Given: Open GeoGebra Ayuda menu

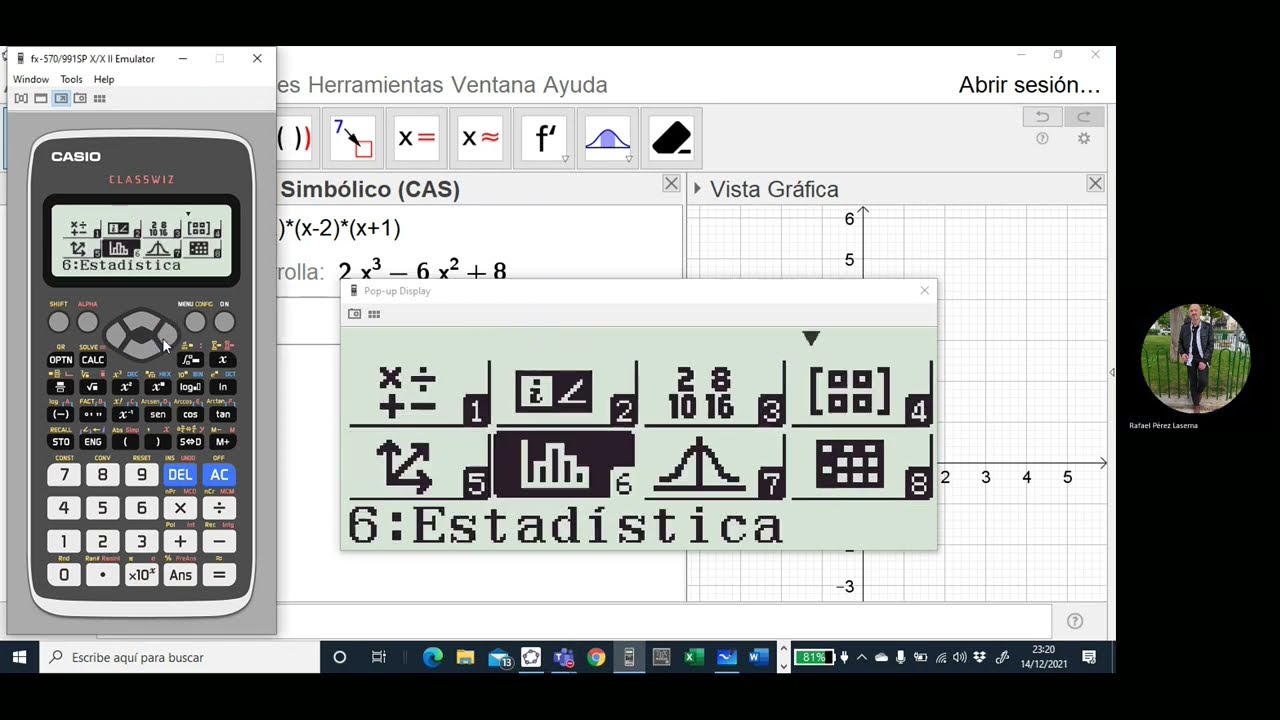Looking at the screenshot, I should (575, 85).
